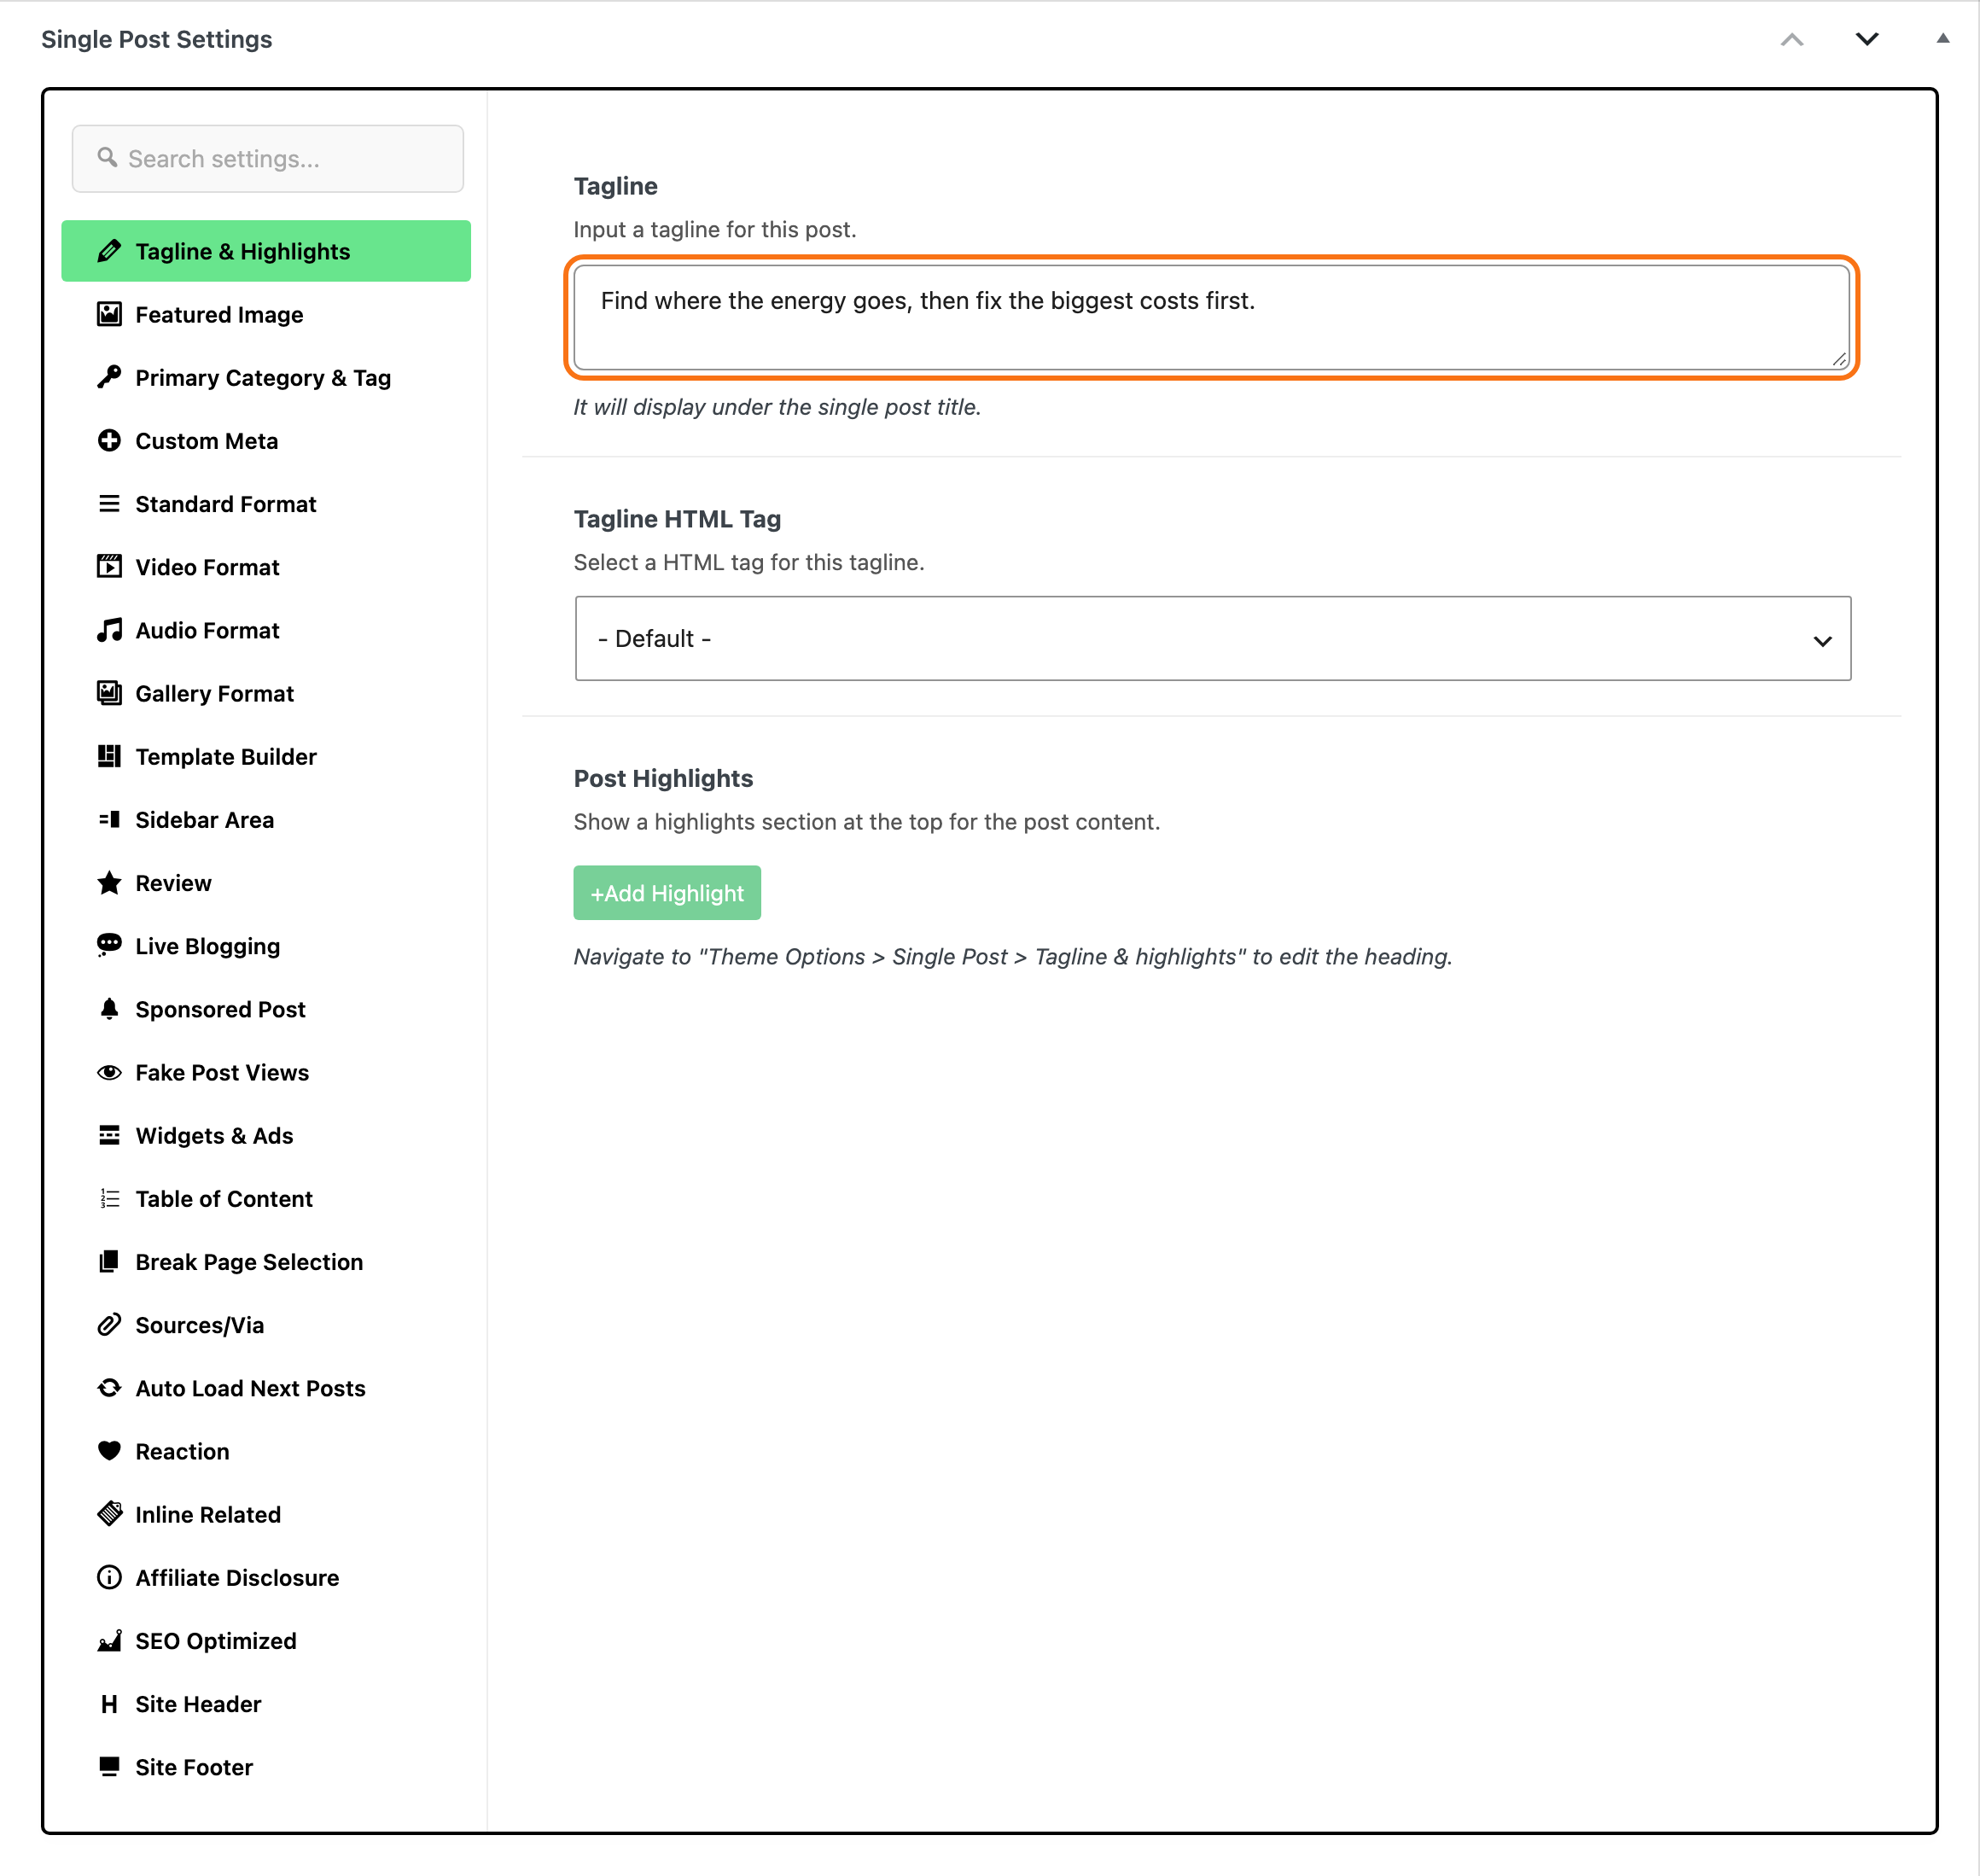
Task: Click the heart icon beside Reaction
Action: pos(109,1451)
